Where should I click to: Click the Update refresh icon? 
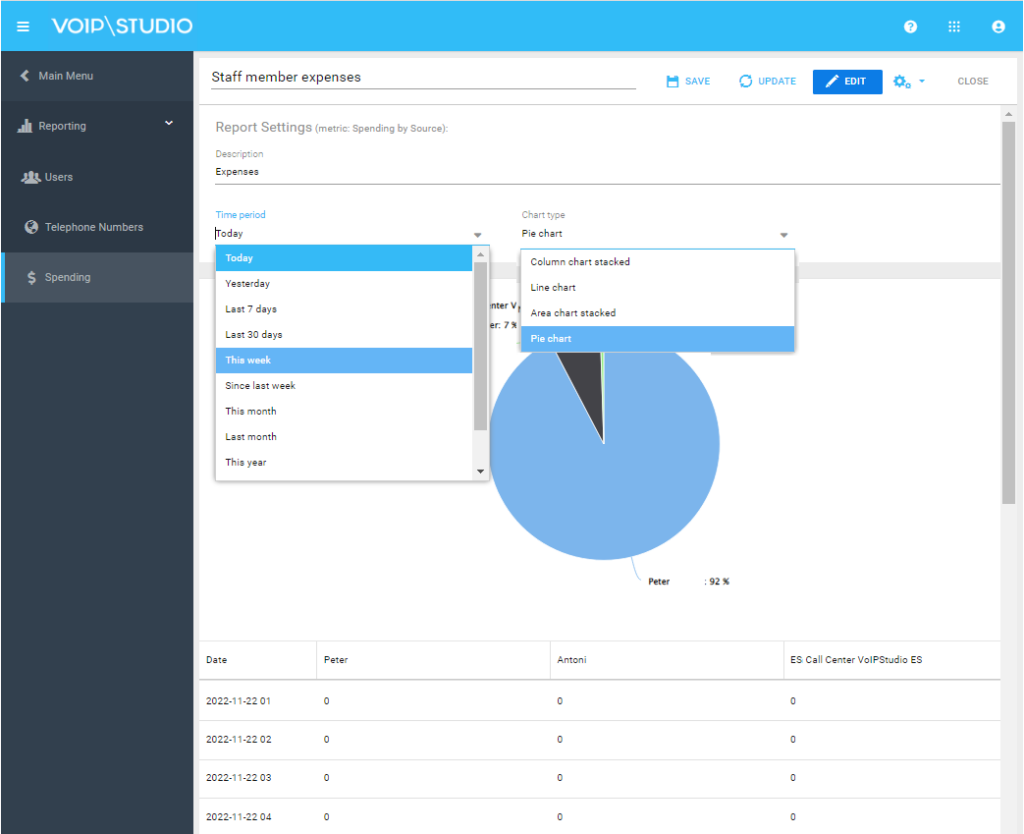coord(747,81)
